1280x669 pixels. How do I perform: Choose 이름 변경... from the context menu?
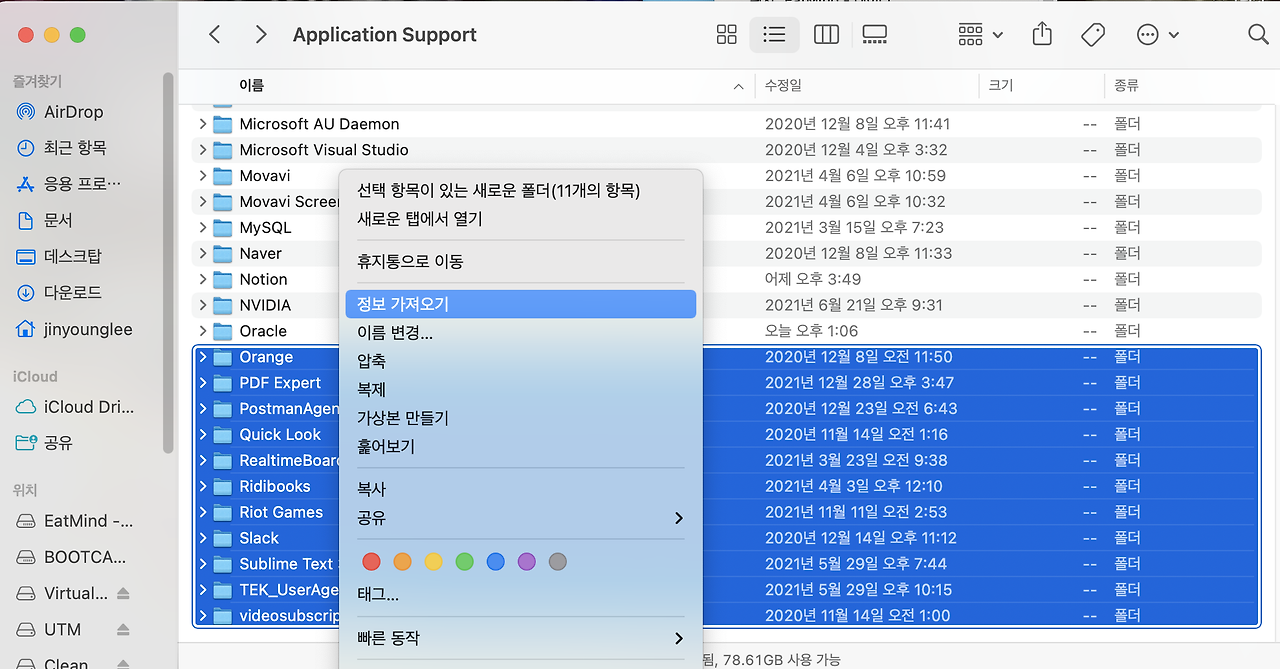click(x=520, y=332)
